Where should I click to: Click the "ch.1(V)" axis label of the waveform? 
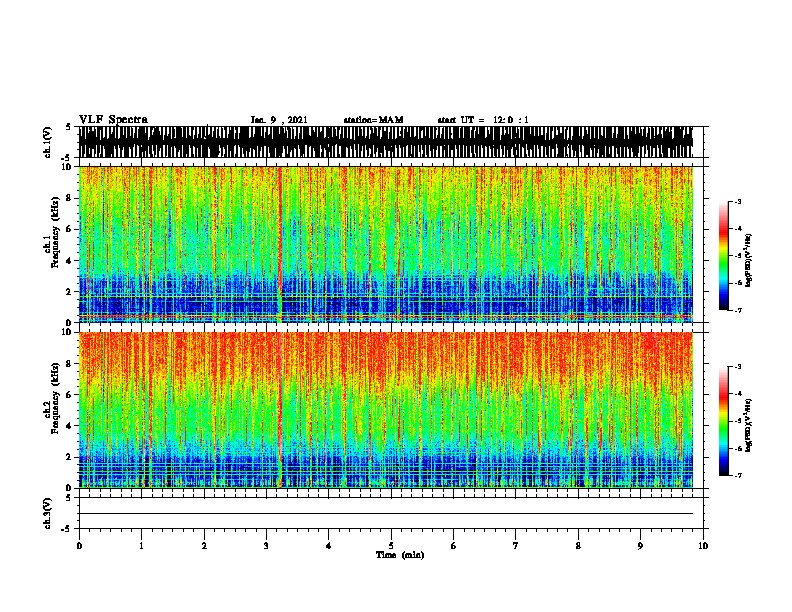click(x=47, y=142)
